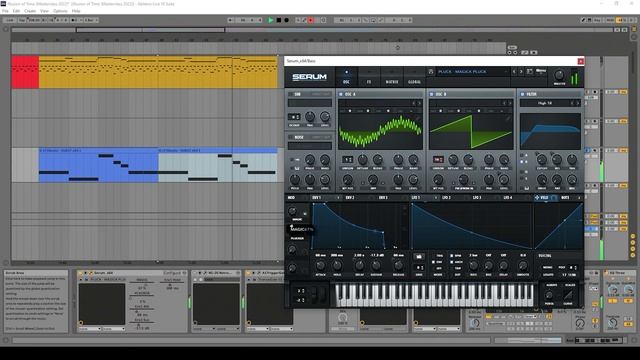The width and height of the screenshot is (640, 360).
Task: Click the OSC B LEVEL knob
Action: [504, 180]
